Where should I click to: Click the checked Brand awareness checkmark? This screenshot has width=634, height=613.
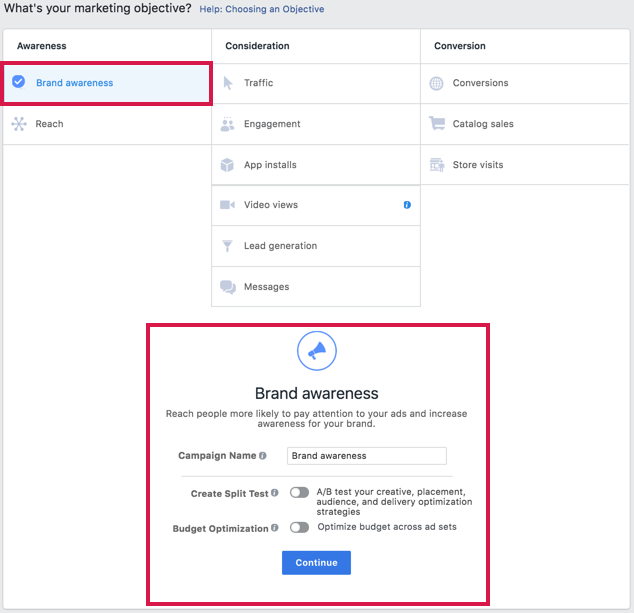pos(18,83)
